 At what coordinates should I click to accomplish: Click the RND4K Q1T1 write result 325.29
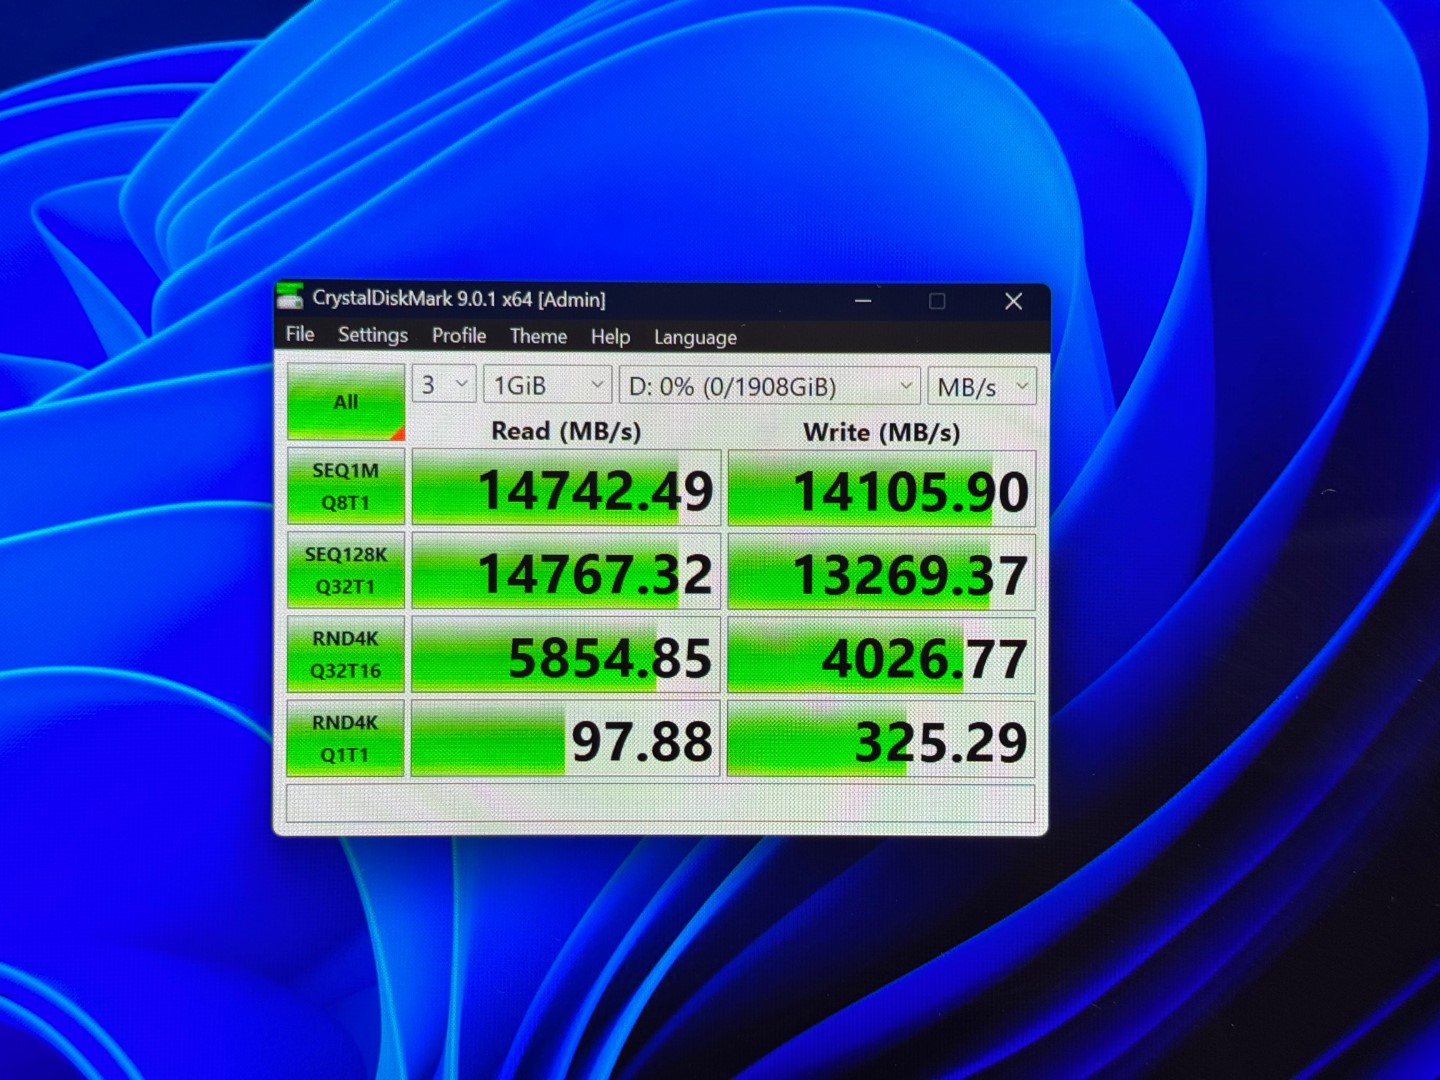point(881,741)
